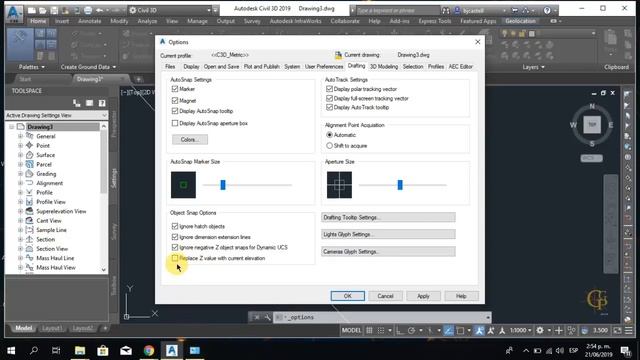Expand the Surface settings node

pos(20,155)
